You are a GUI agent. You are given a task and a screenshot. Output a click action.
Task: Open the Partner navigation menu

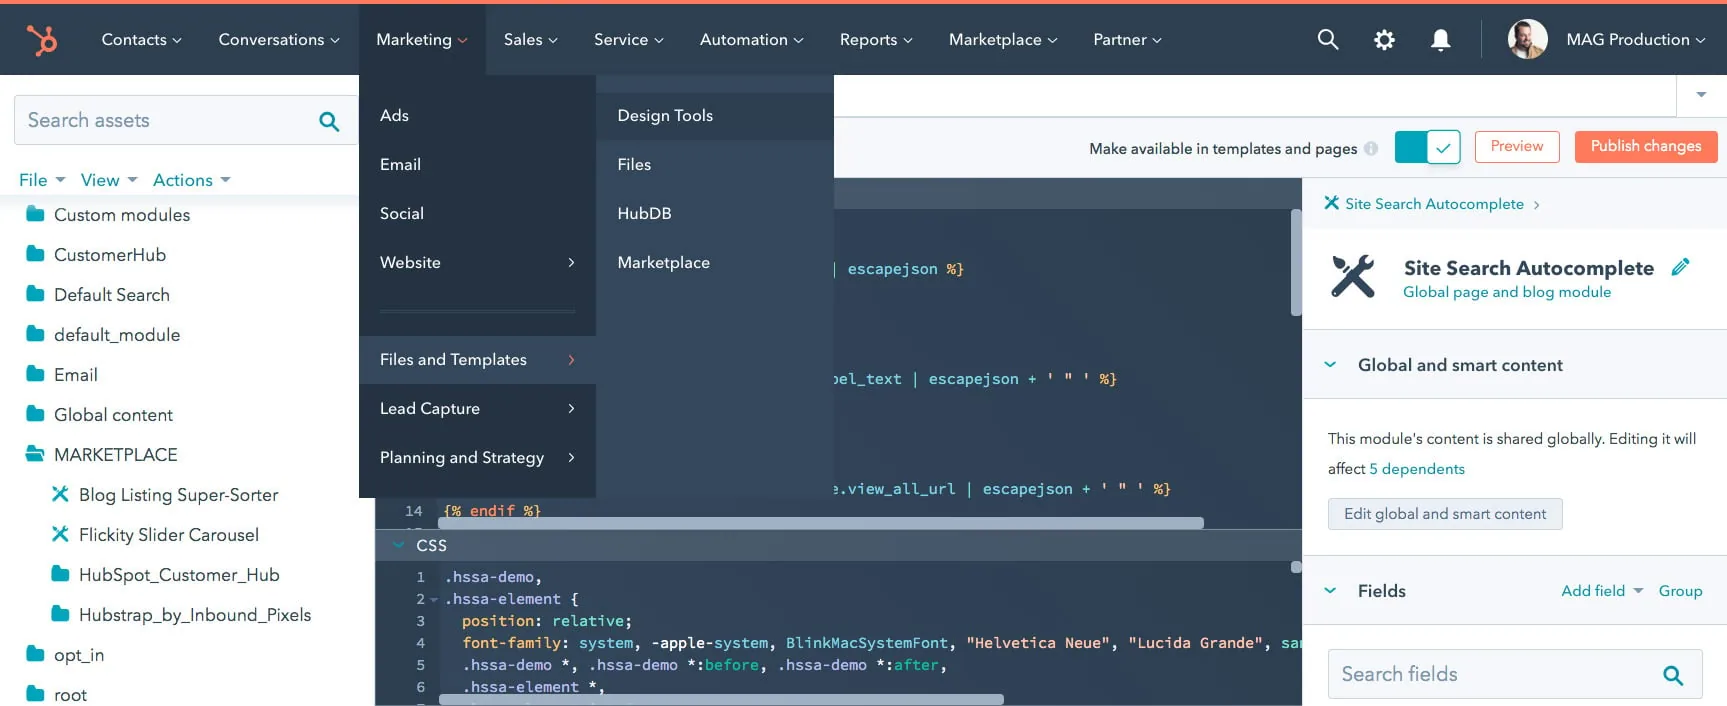click(x=1127, y=40)
